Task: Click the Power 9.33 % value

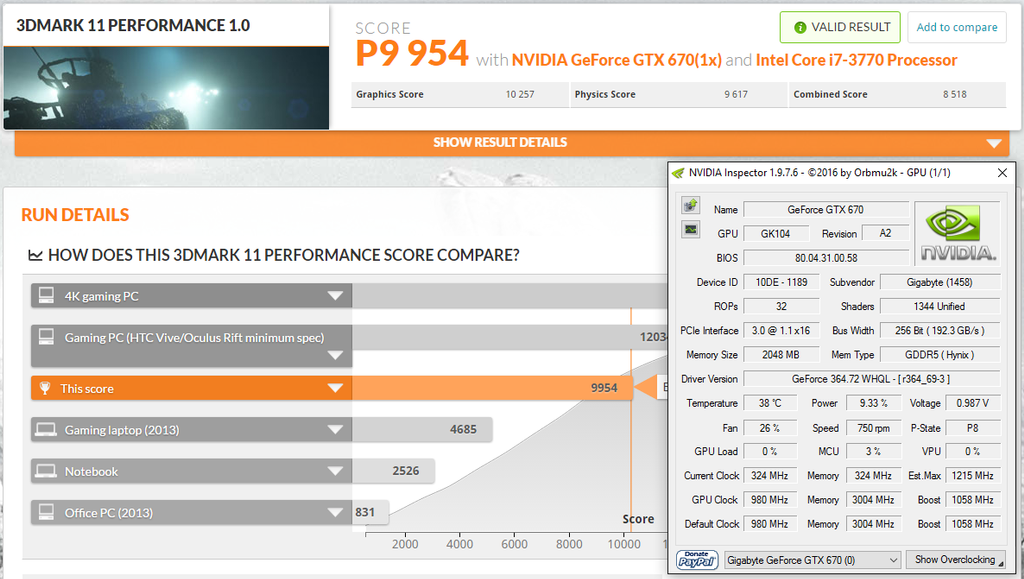Action: (x=873, y=403)
